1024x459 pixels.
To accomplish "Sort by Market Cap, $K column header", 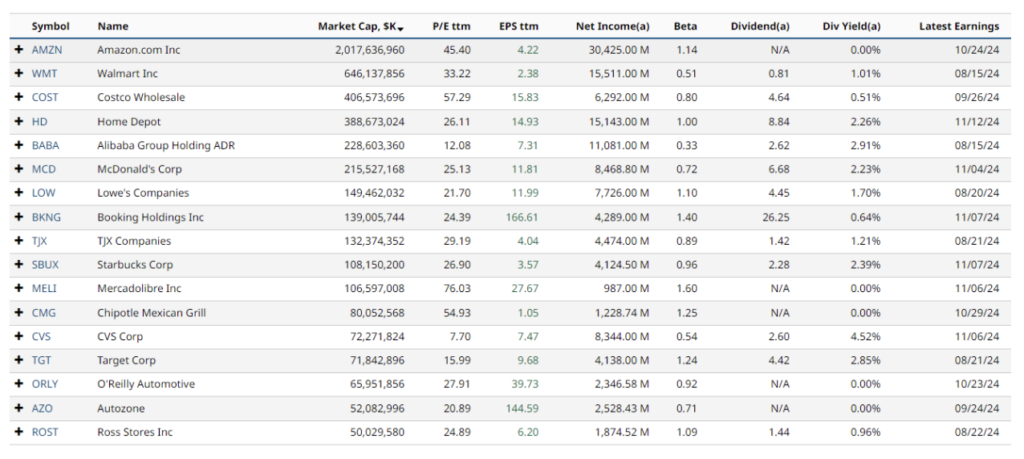I will click(x=361, y=27).
